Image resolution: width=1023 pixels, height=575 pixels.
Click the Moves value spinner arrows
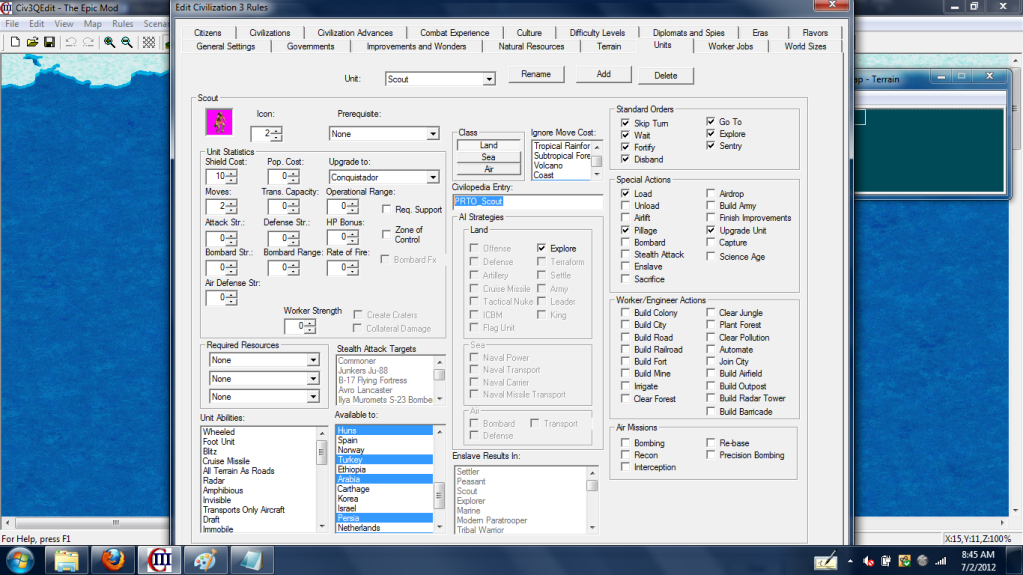(232, 207)
